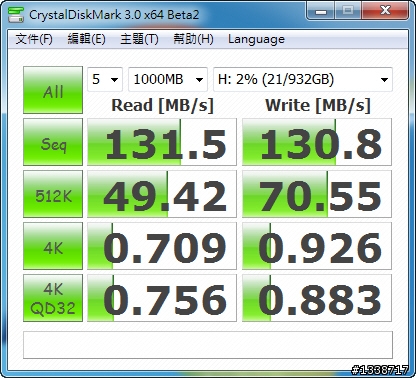Click the Write [MB/s] column header
Screen dimensions: 416x378
pos(318,105)
